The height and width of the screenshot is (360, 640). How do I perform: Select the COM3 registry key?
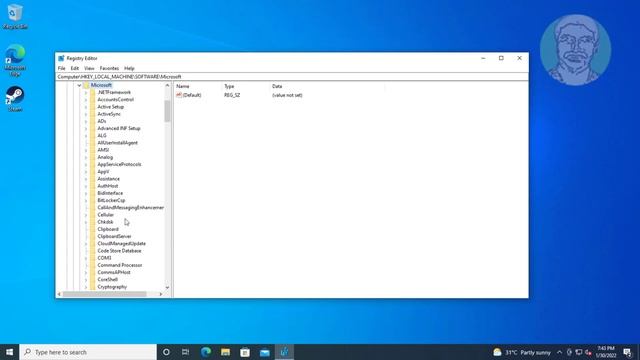(104, 258)
